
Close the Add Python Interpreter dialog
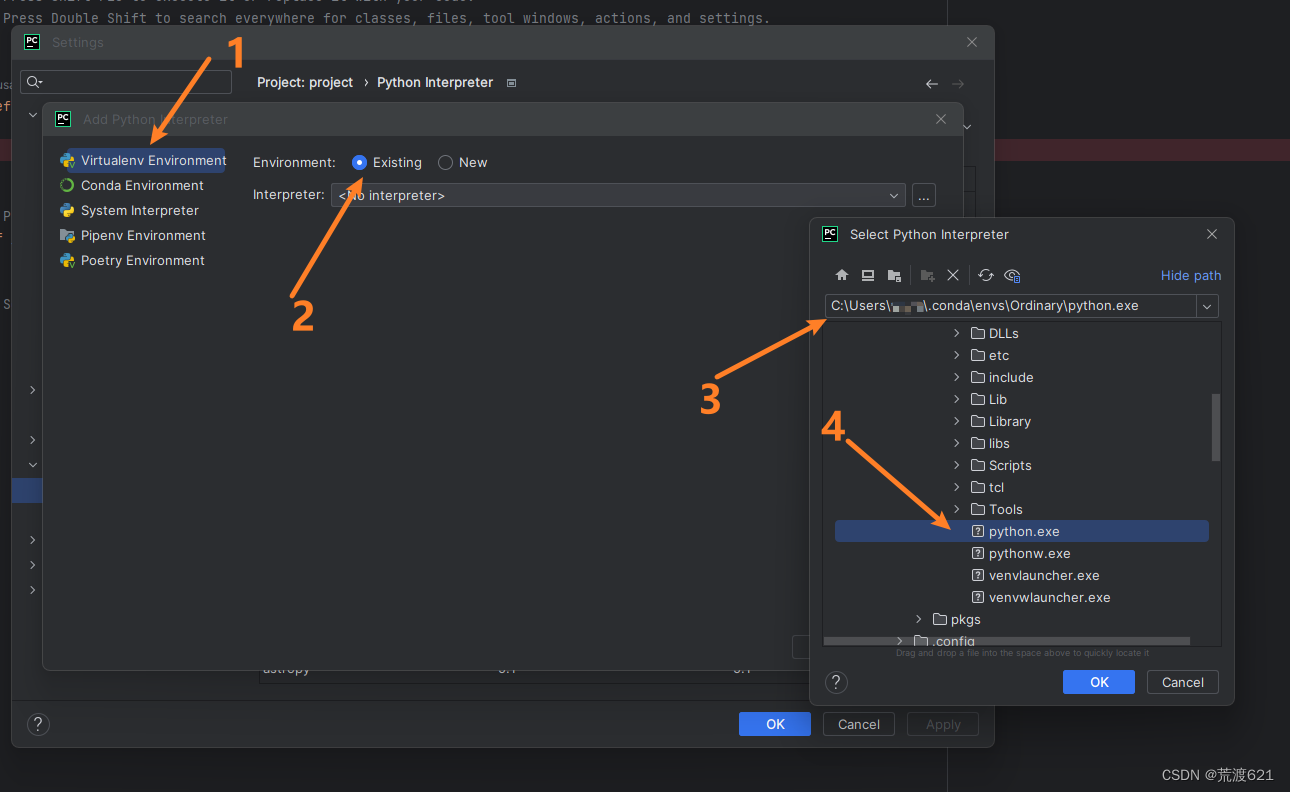940,119
